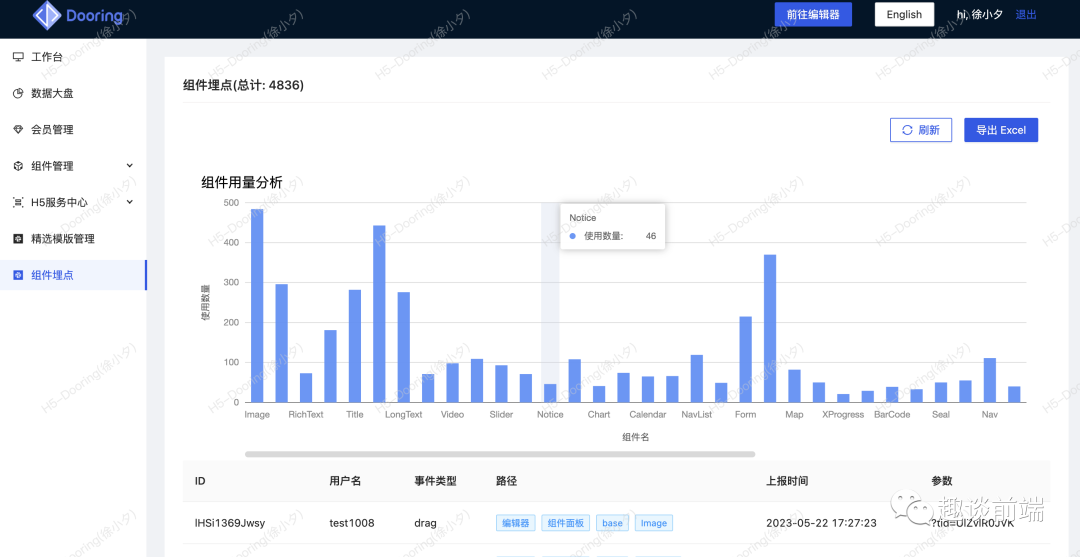Click the 编辑器 path tag in table row
Screen dimensions: 1080x557
(x=515, y=523)
